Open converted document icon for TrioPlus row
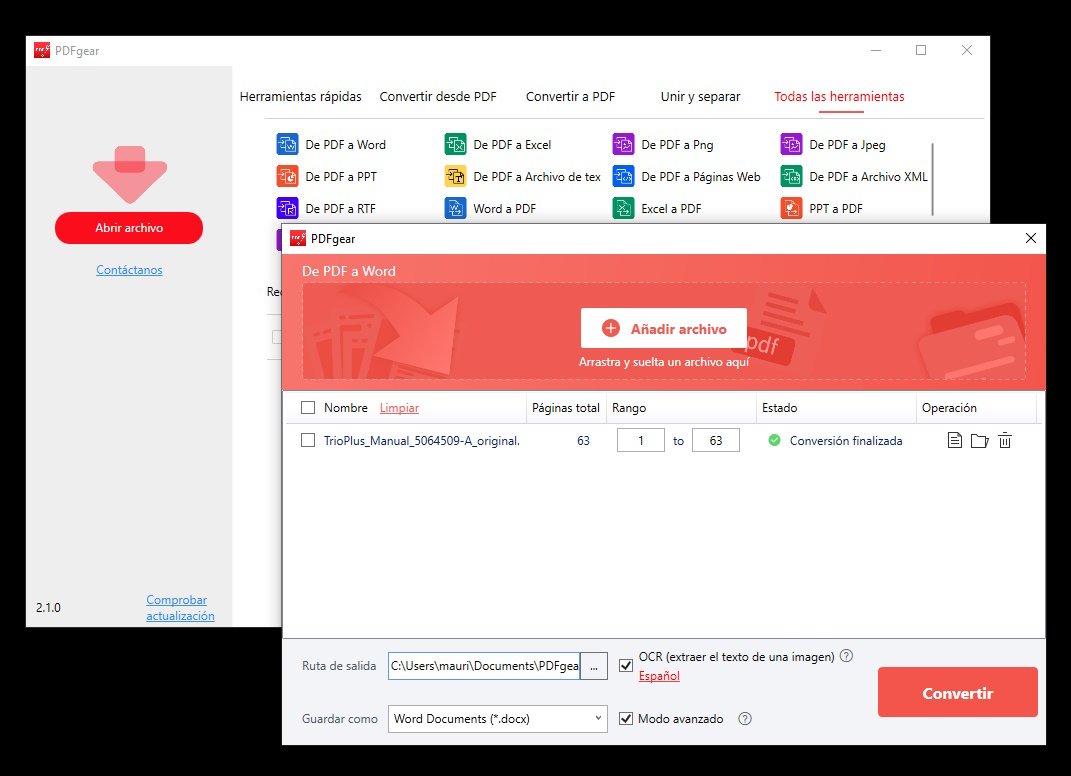 point(955,441)
